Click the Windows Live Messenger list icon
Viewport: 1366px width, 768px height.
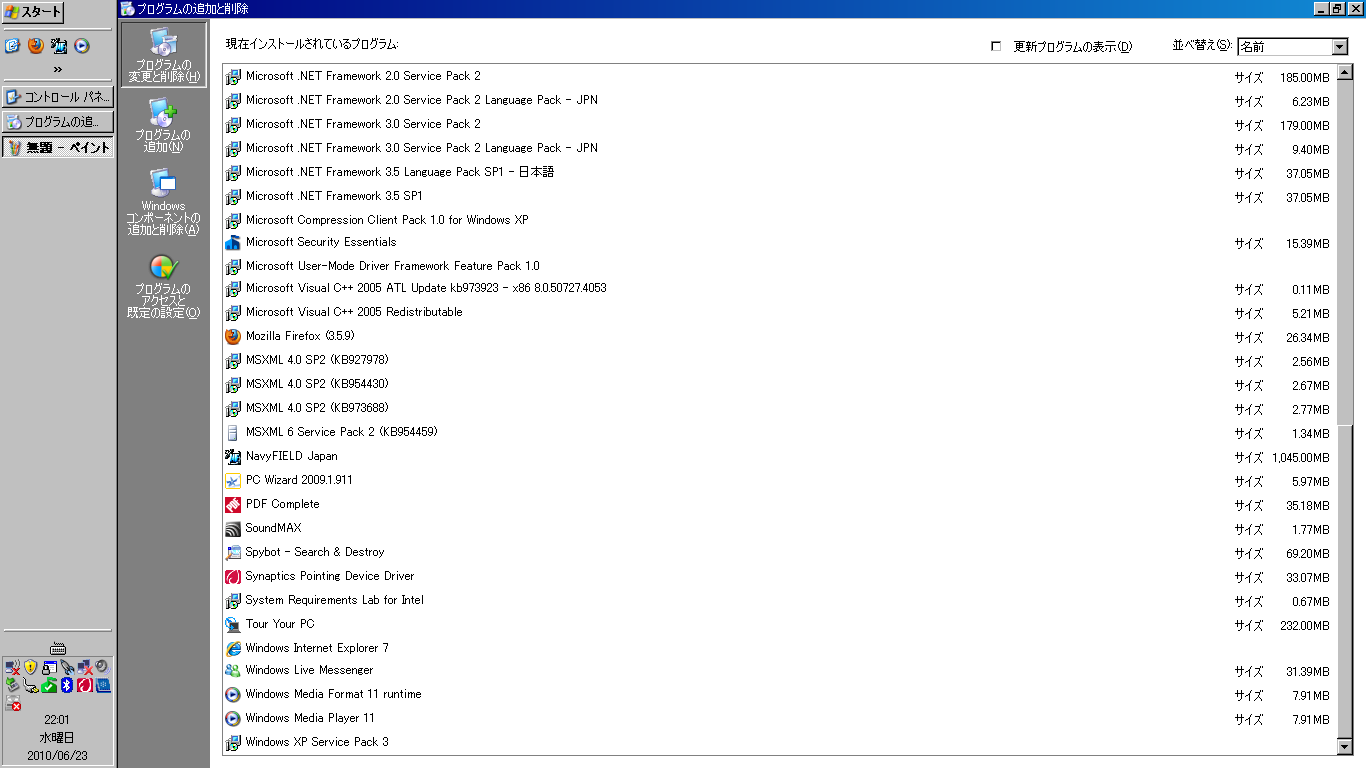(233, 671)
